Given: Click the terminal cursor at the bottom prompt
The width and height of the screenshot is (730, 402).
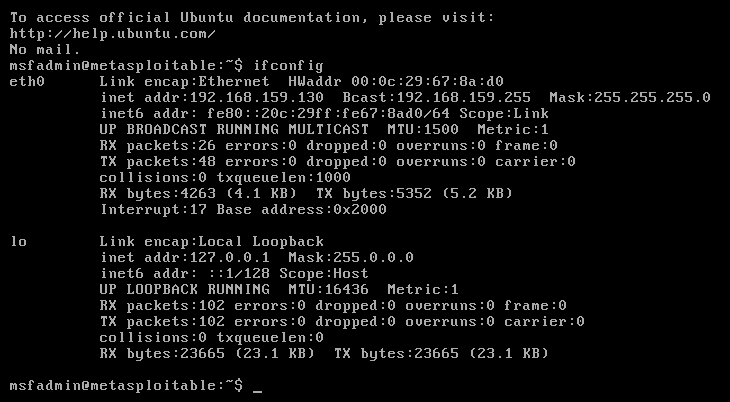Looking at the screenshot, I should [257, 388].
